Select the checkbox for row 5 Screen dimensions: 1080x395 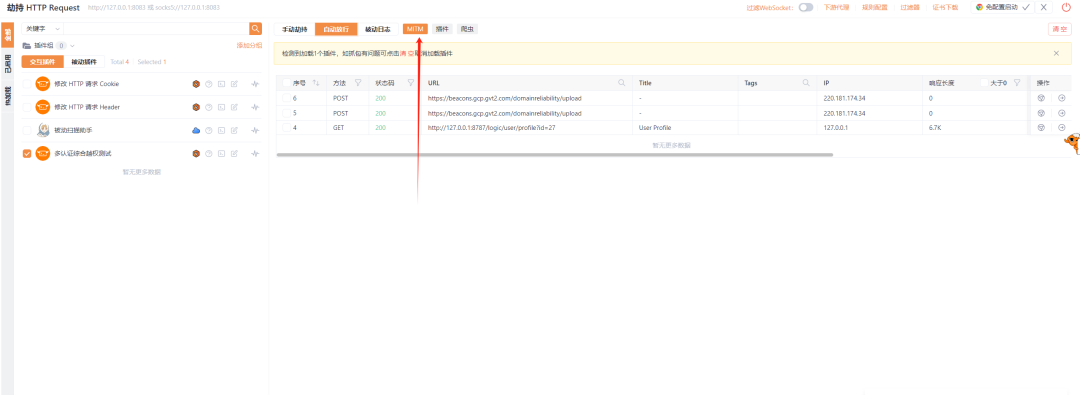pos(287,113)
